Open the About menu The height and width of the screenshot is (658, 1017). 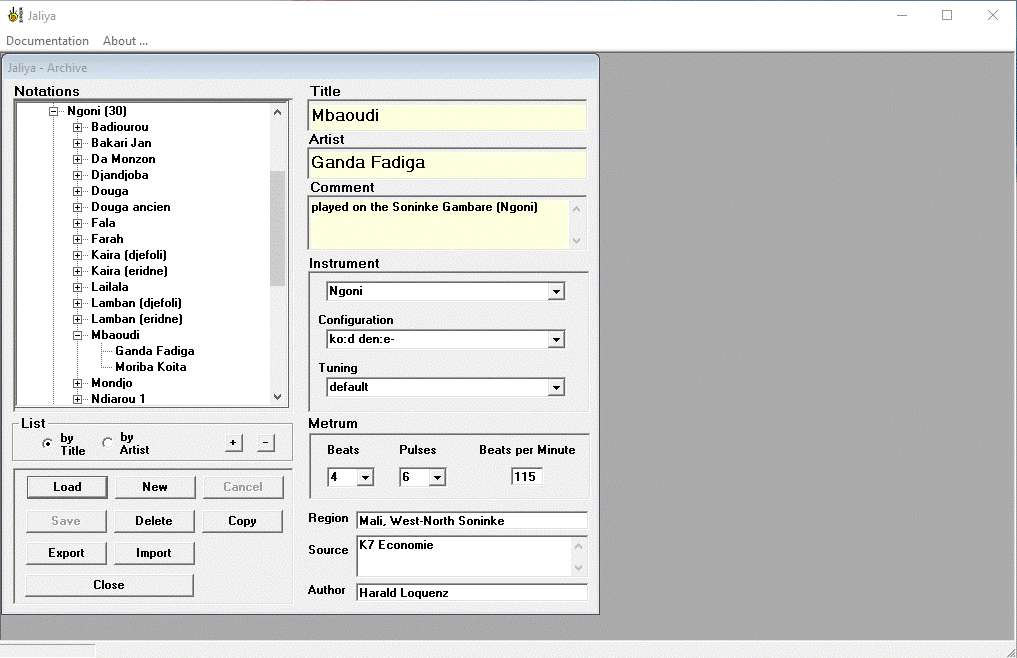point(125,41)
